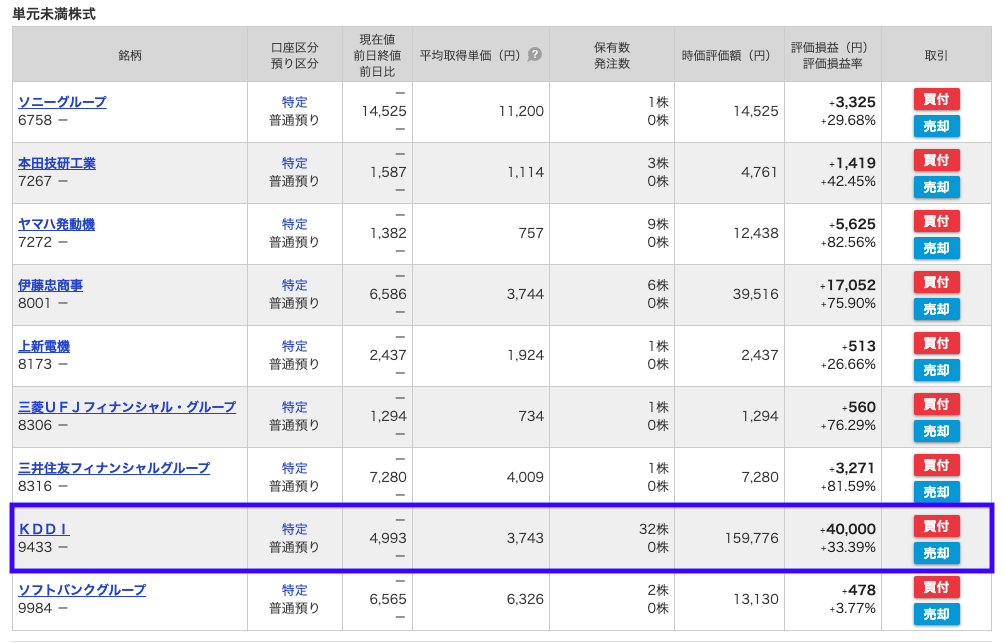
Task: Click 売却 for 三菱UFJフィナンシャル・グループ
Action: click(x=936, y=431)
